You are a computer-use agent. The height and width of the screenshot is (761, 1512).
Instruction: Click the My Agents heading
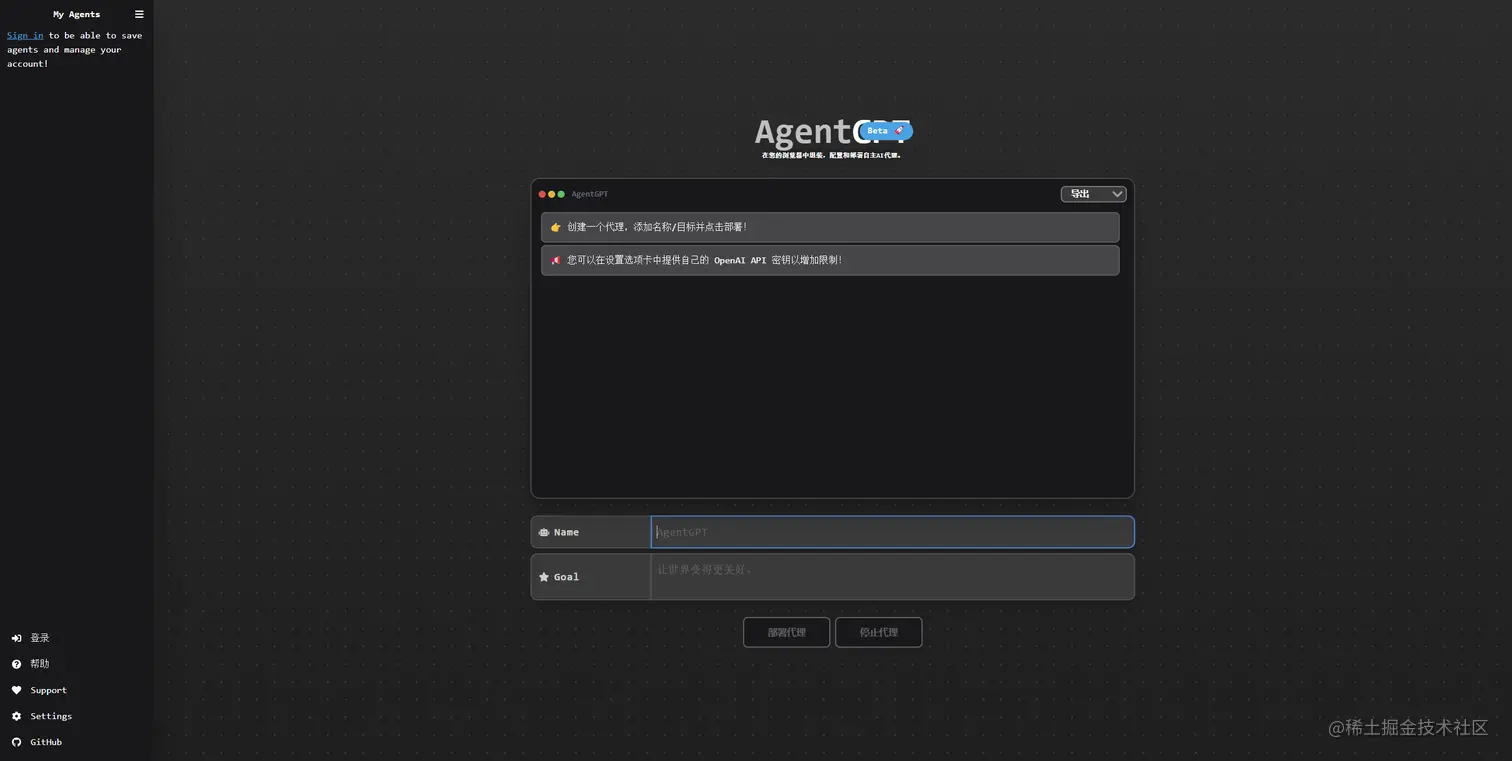(x=76, y=14)
